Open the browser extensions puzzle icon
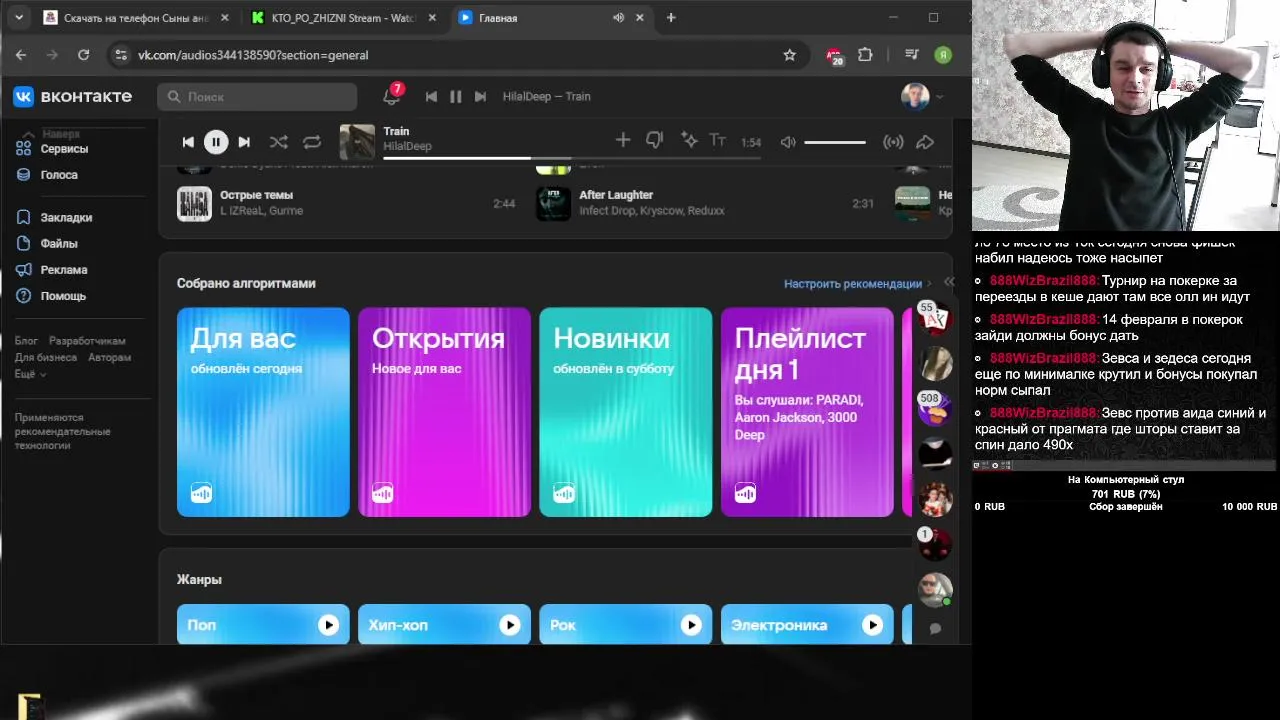 point(866,55)
